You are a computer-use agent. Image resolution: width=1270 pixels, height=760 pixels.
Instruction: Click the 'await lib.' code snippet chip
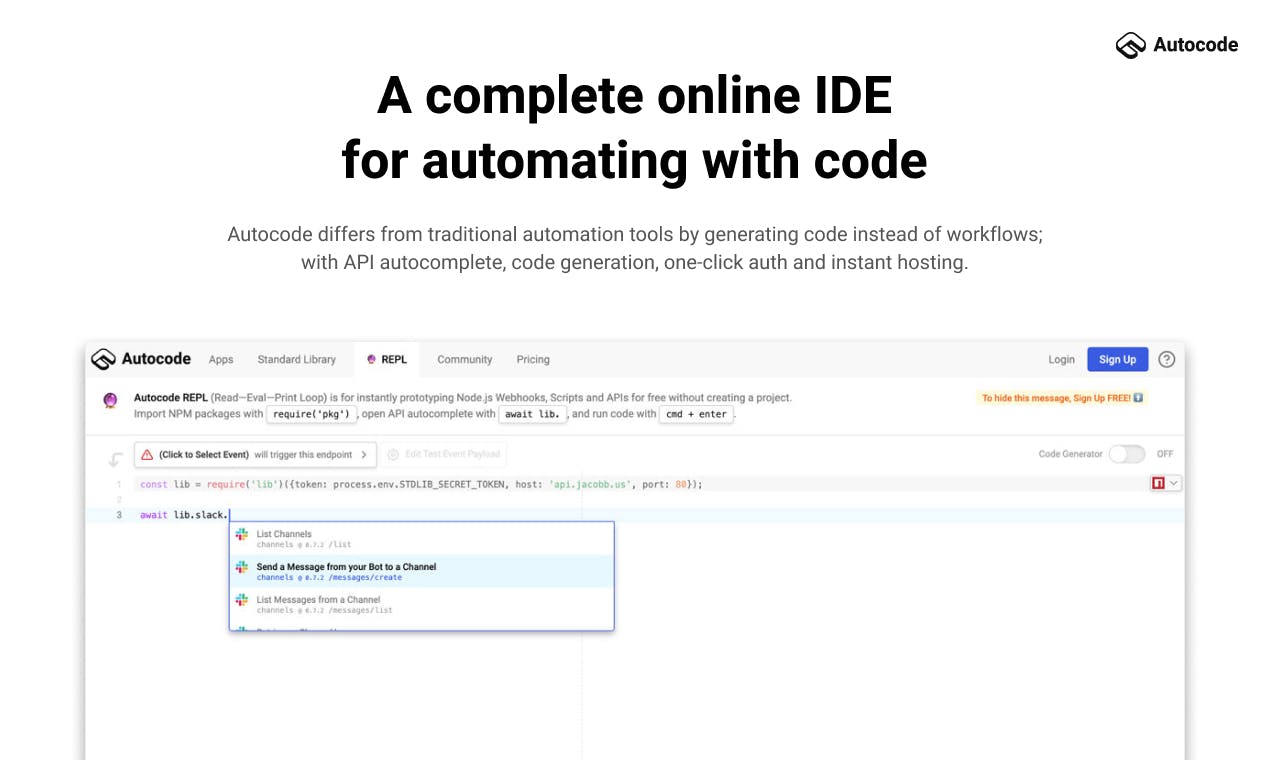coord(533,414)
